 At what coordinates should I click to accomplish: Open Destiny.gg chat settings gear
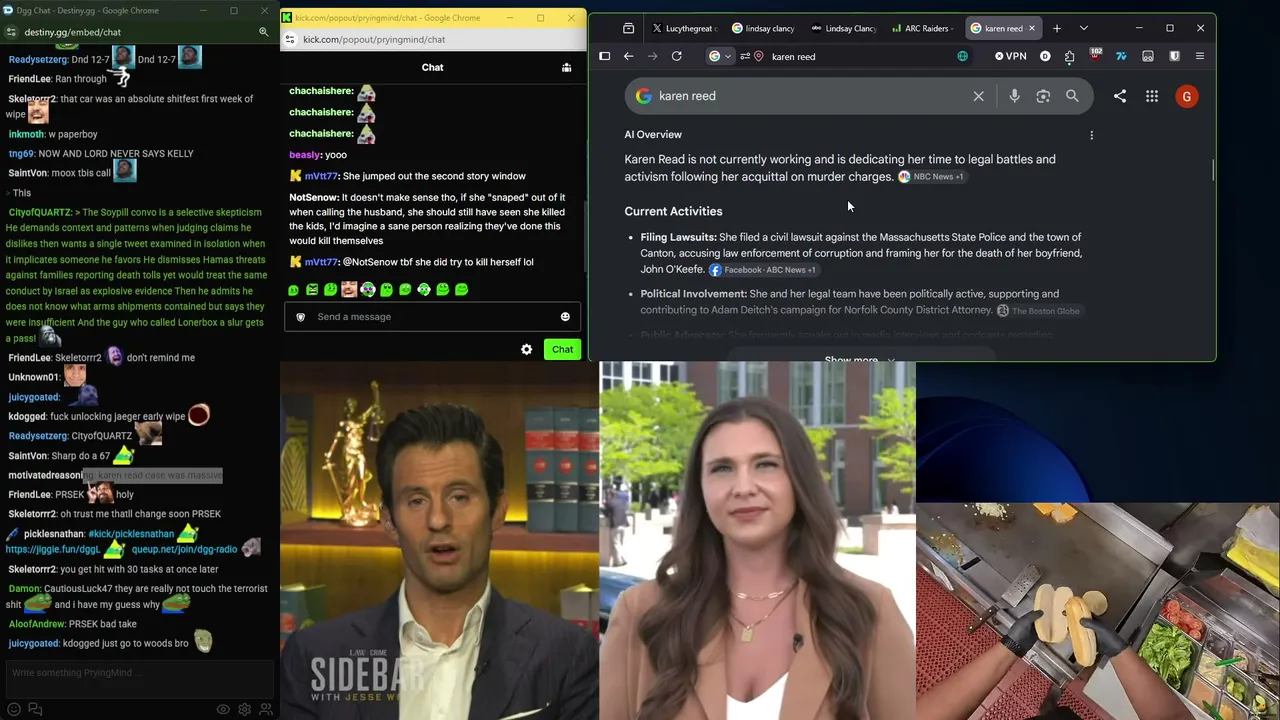click(x=245, y=709)
